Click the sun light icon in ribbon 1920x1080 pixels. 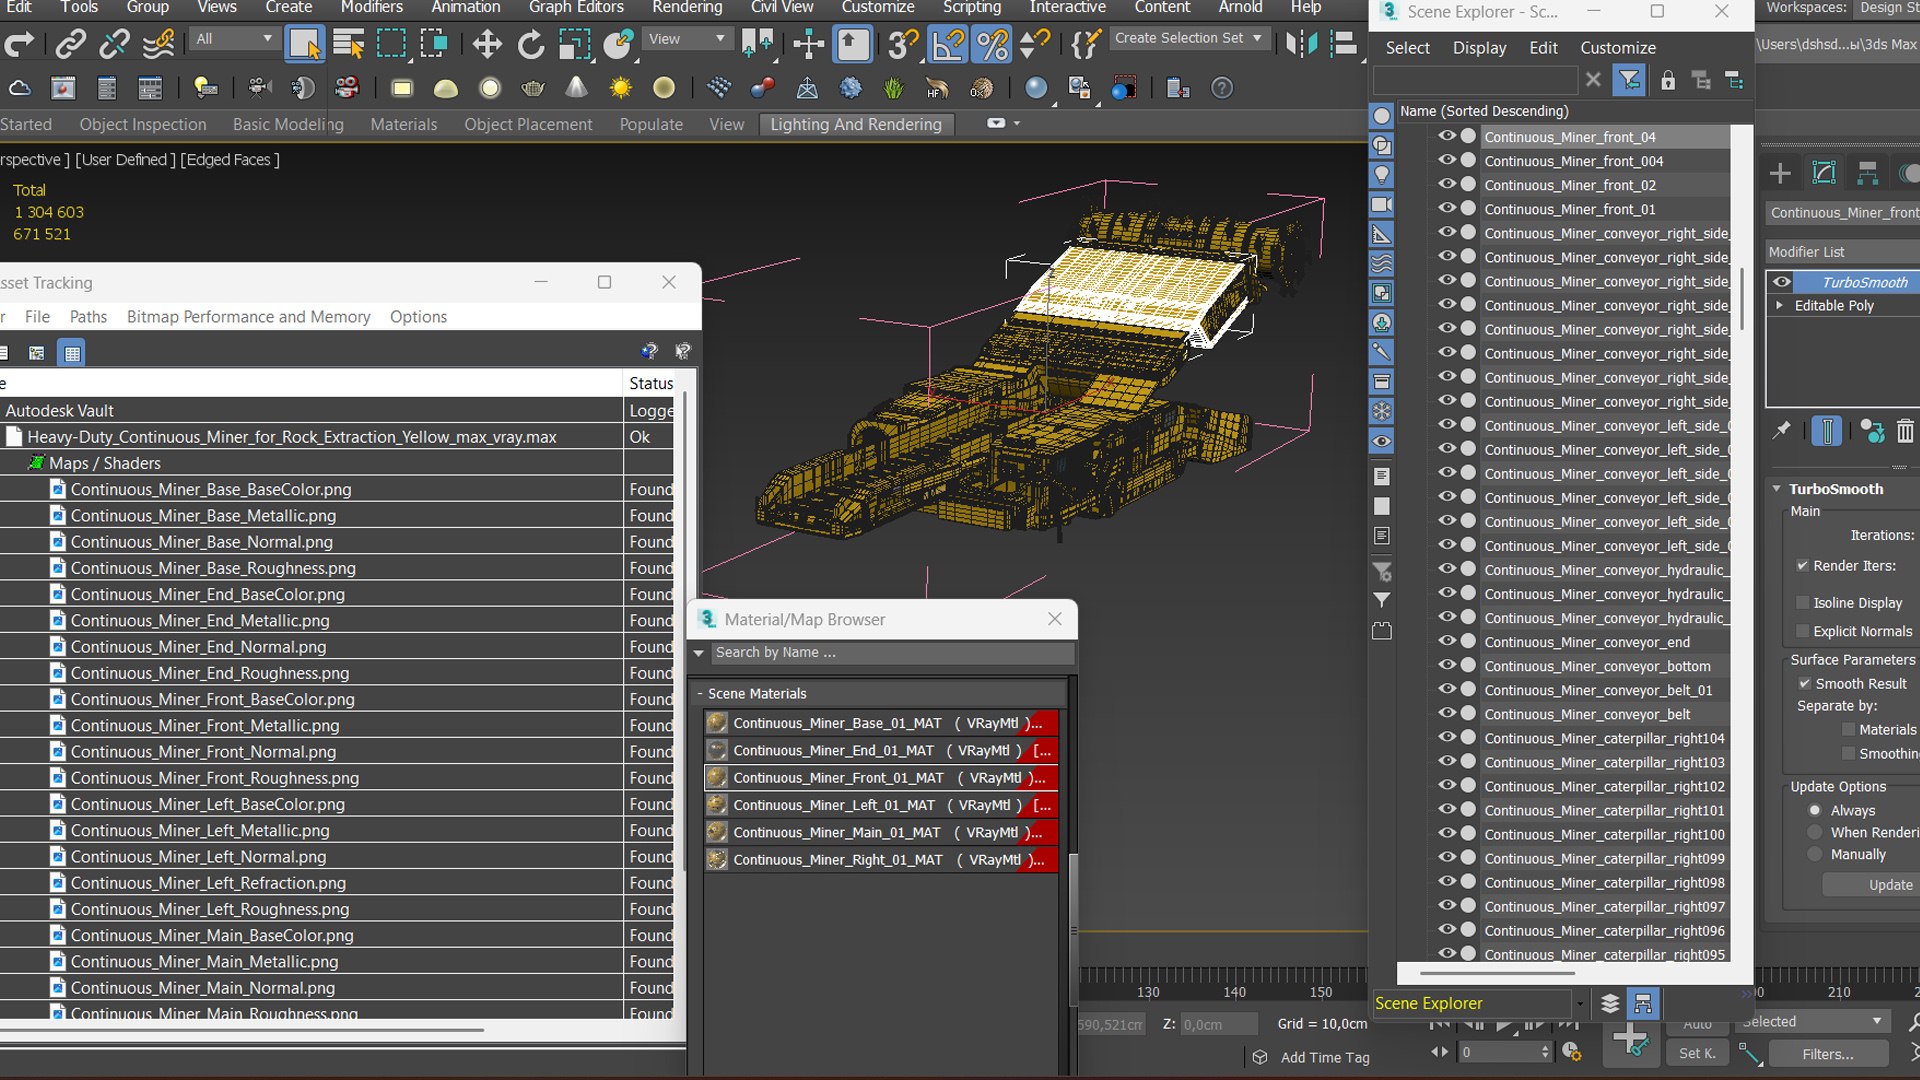click(621, 88)
